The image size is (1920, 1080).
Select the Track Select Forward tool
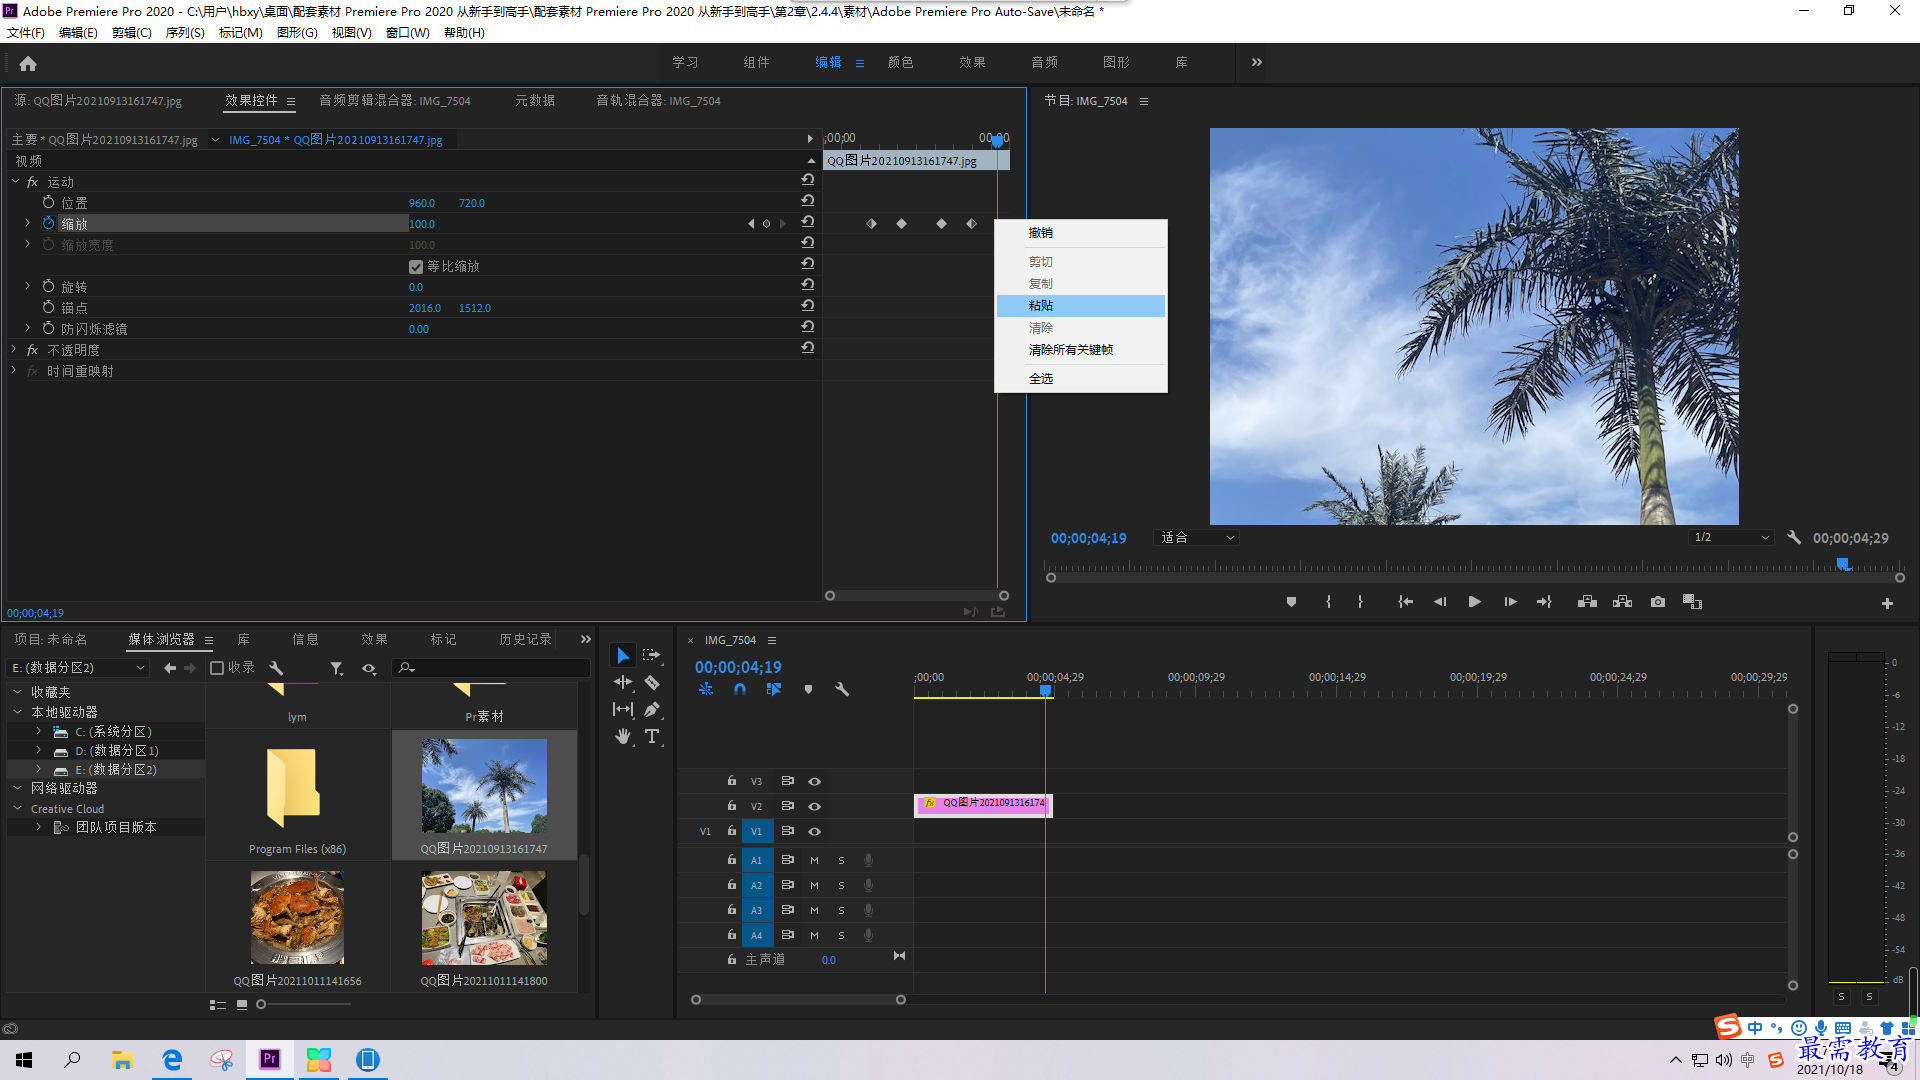tap(652, 655)
